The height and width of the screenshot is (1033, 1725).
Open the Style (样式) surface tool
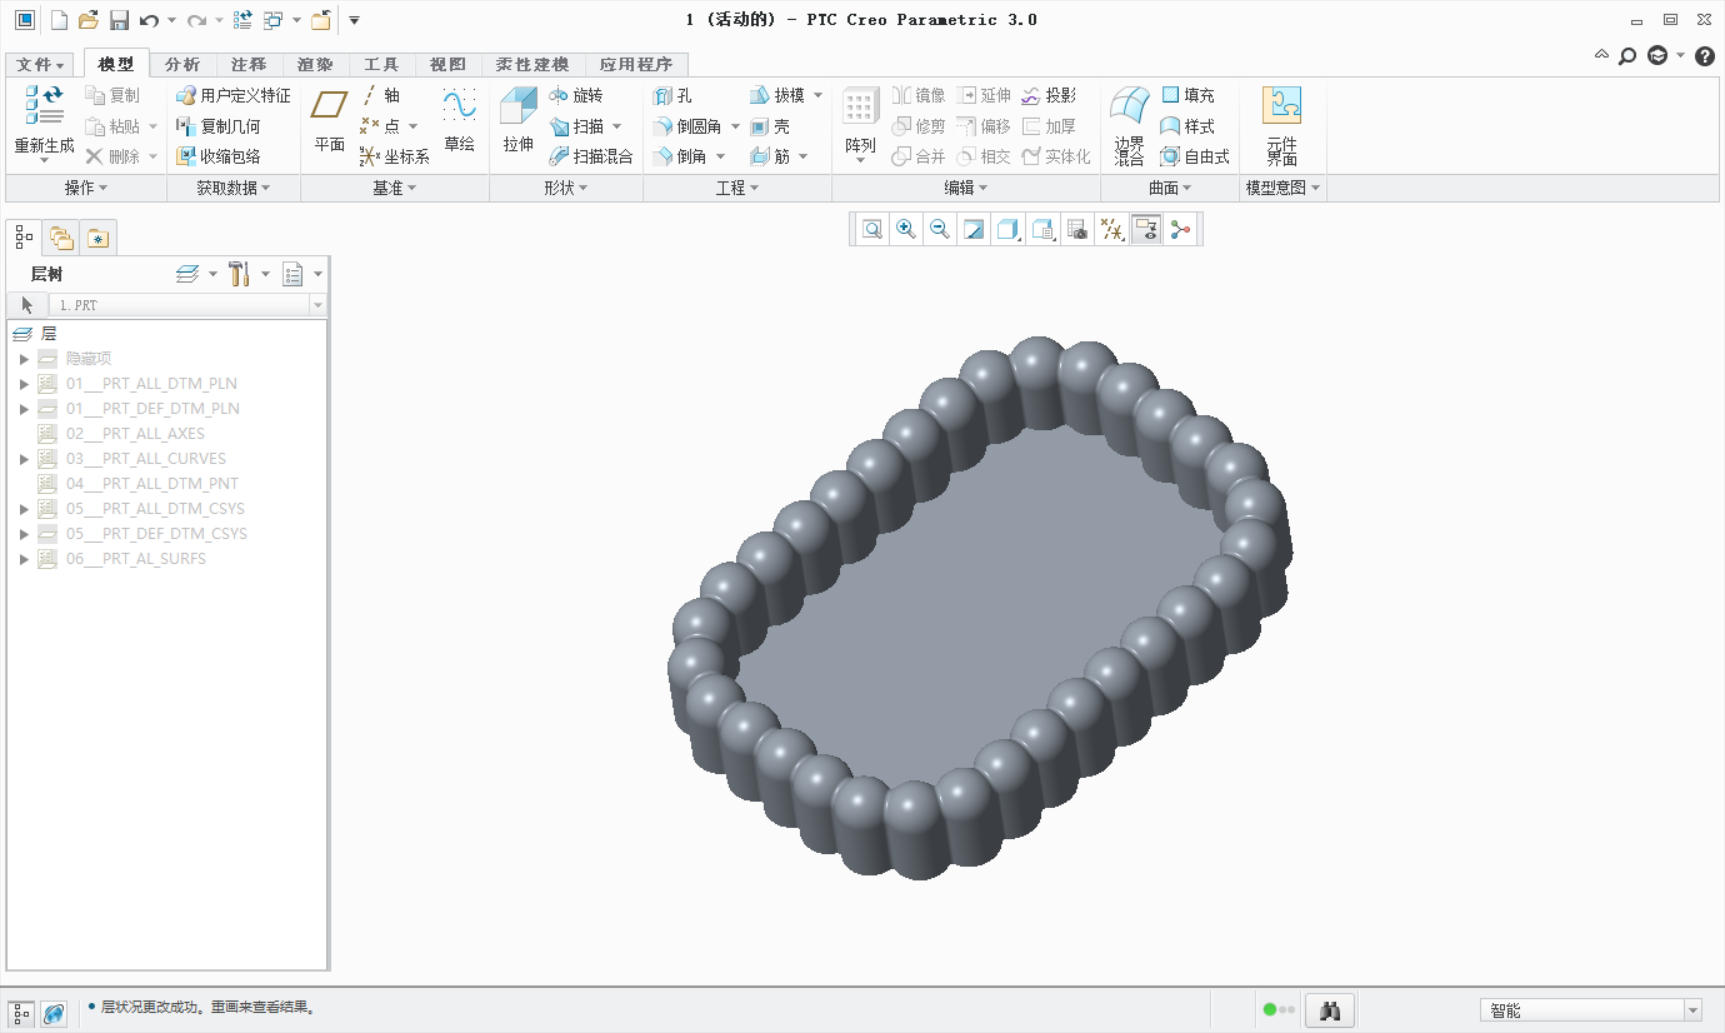[x=1187, y=126]
